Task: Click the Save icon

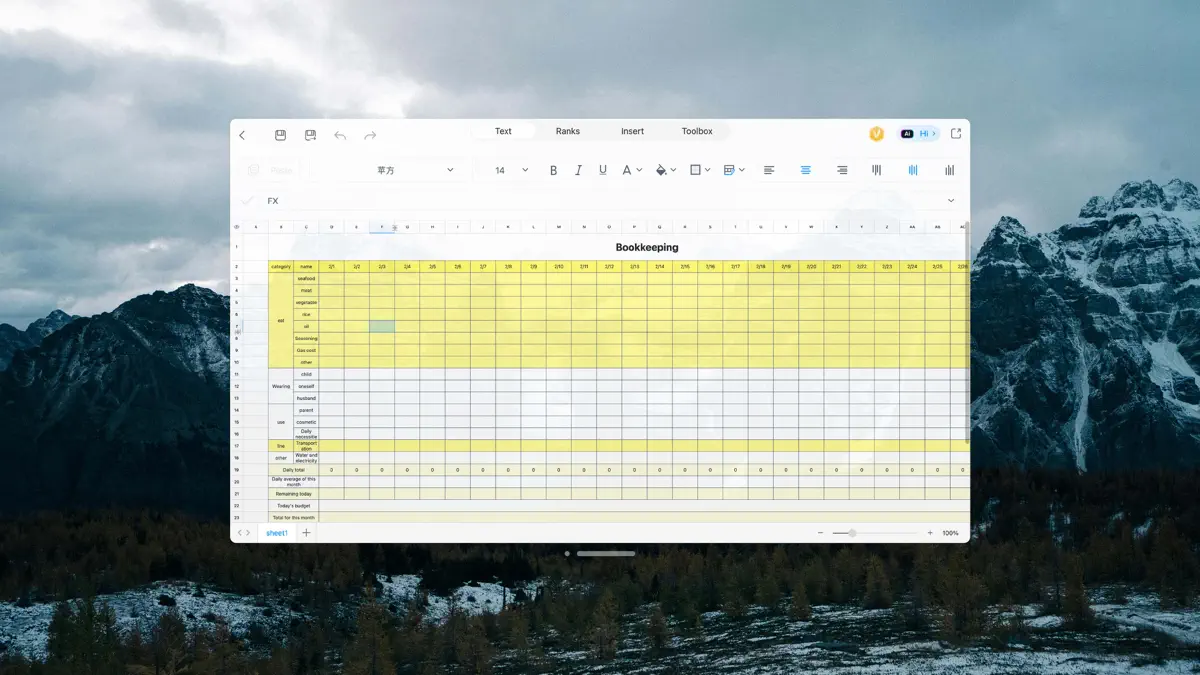Action: pos(281,134)
